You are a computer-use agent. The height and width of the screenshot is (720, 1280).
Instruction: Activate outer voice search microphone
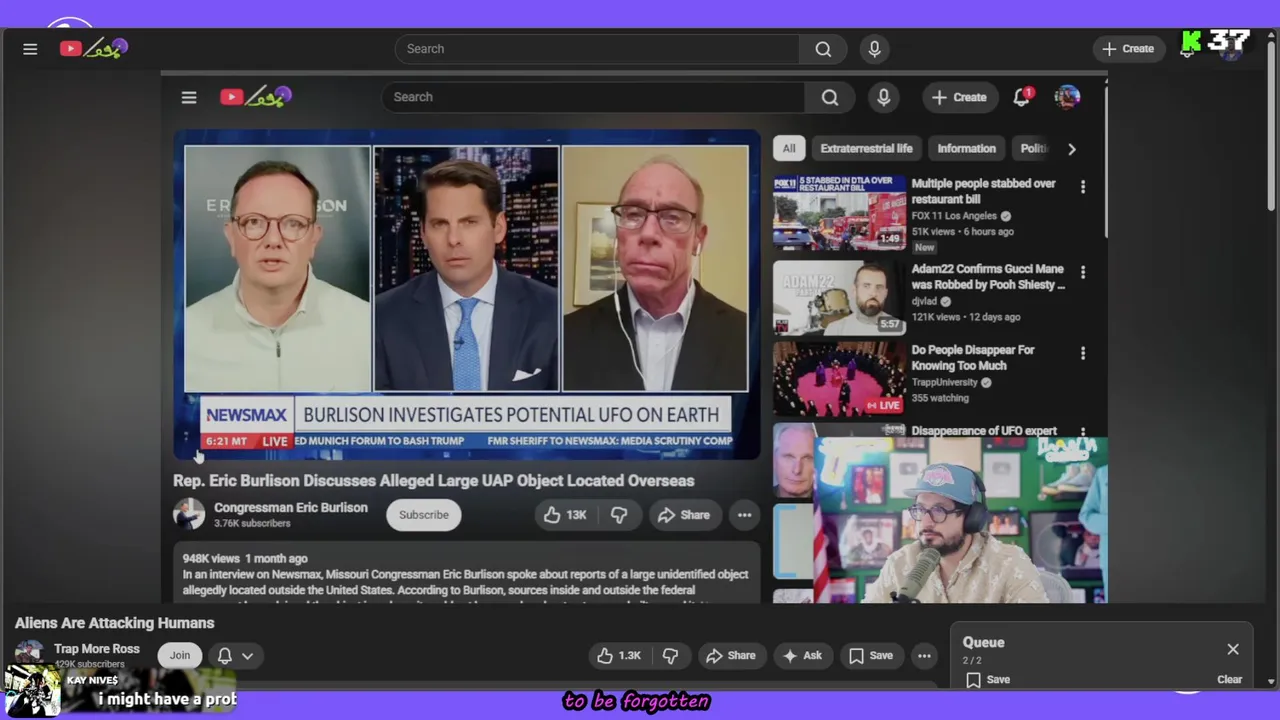coord(874,49)
